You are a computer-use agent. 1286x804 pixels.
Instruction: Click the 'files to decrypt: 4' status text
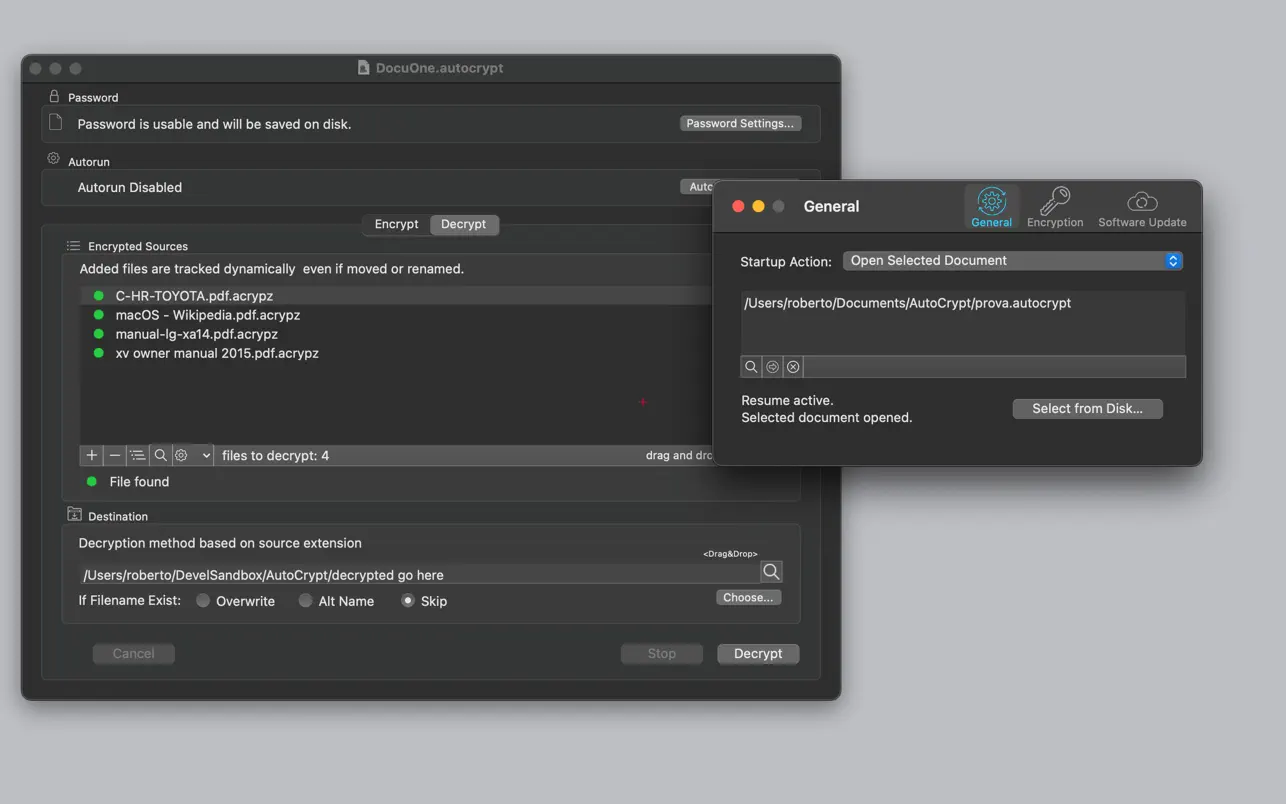coord(275,455)
